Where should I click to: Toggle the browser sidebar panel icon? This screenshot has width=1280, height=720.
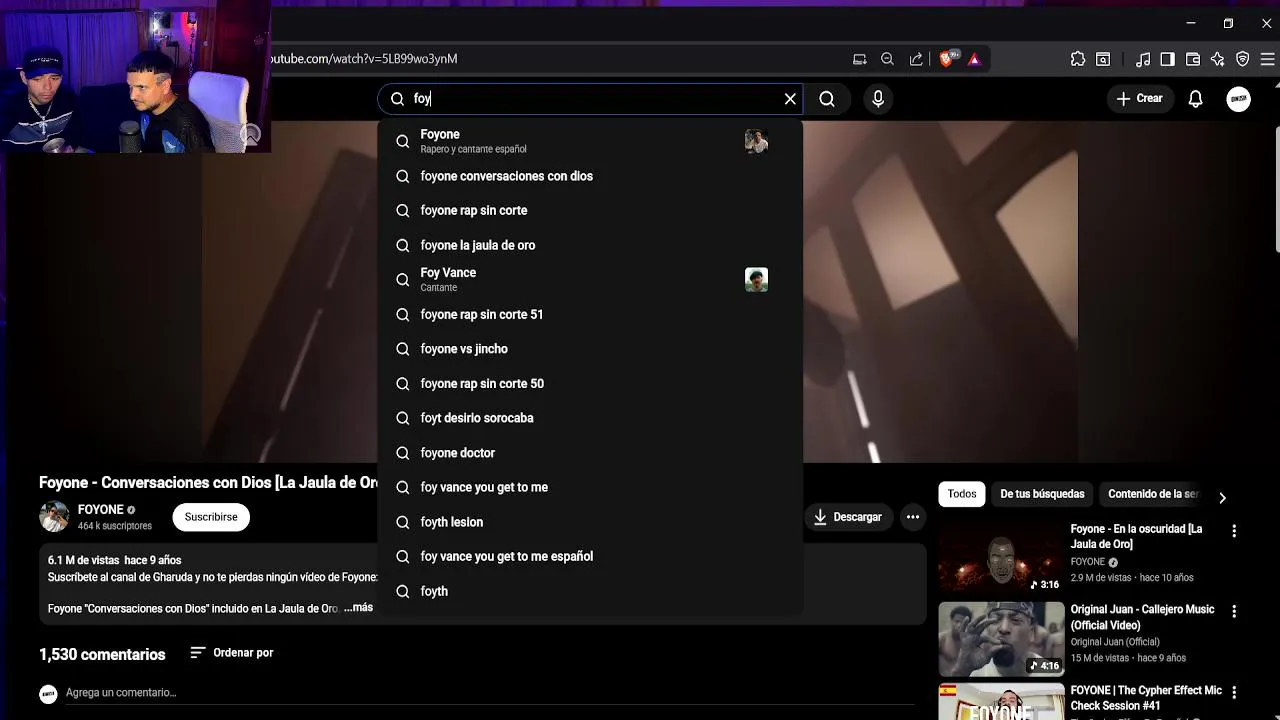(1167, 59)
